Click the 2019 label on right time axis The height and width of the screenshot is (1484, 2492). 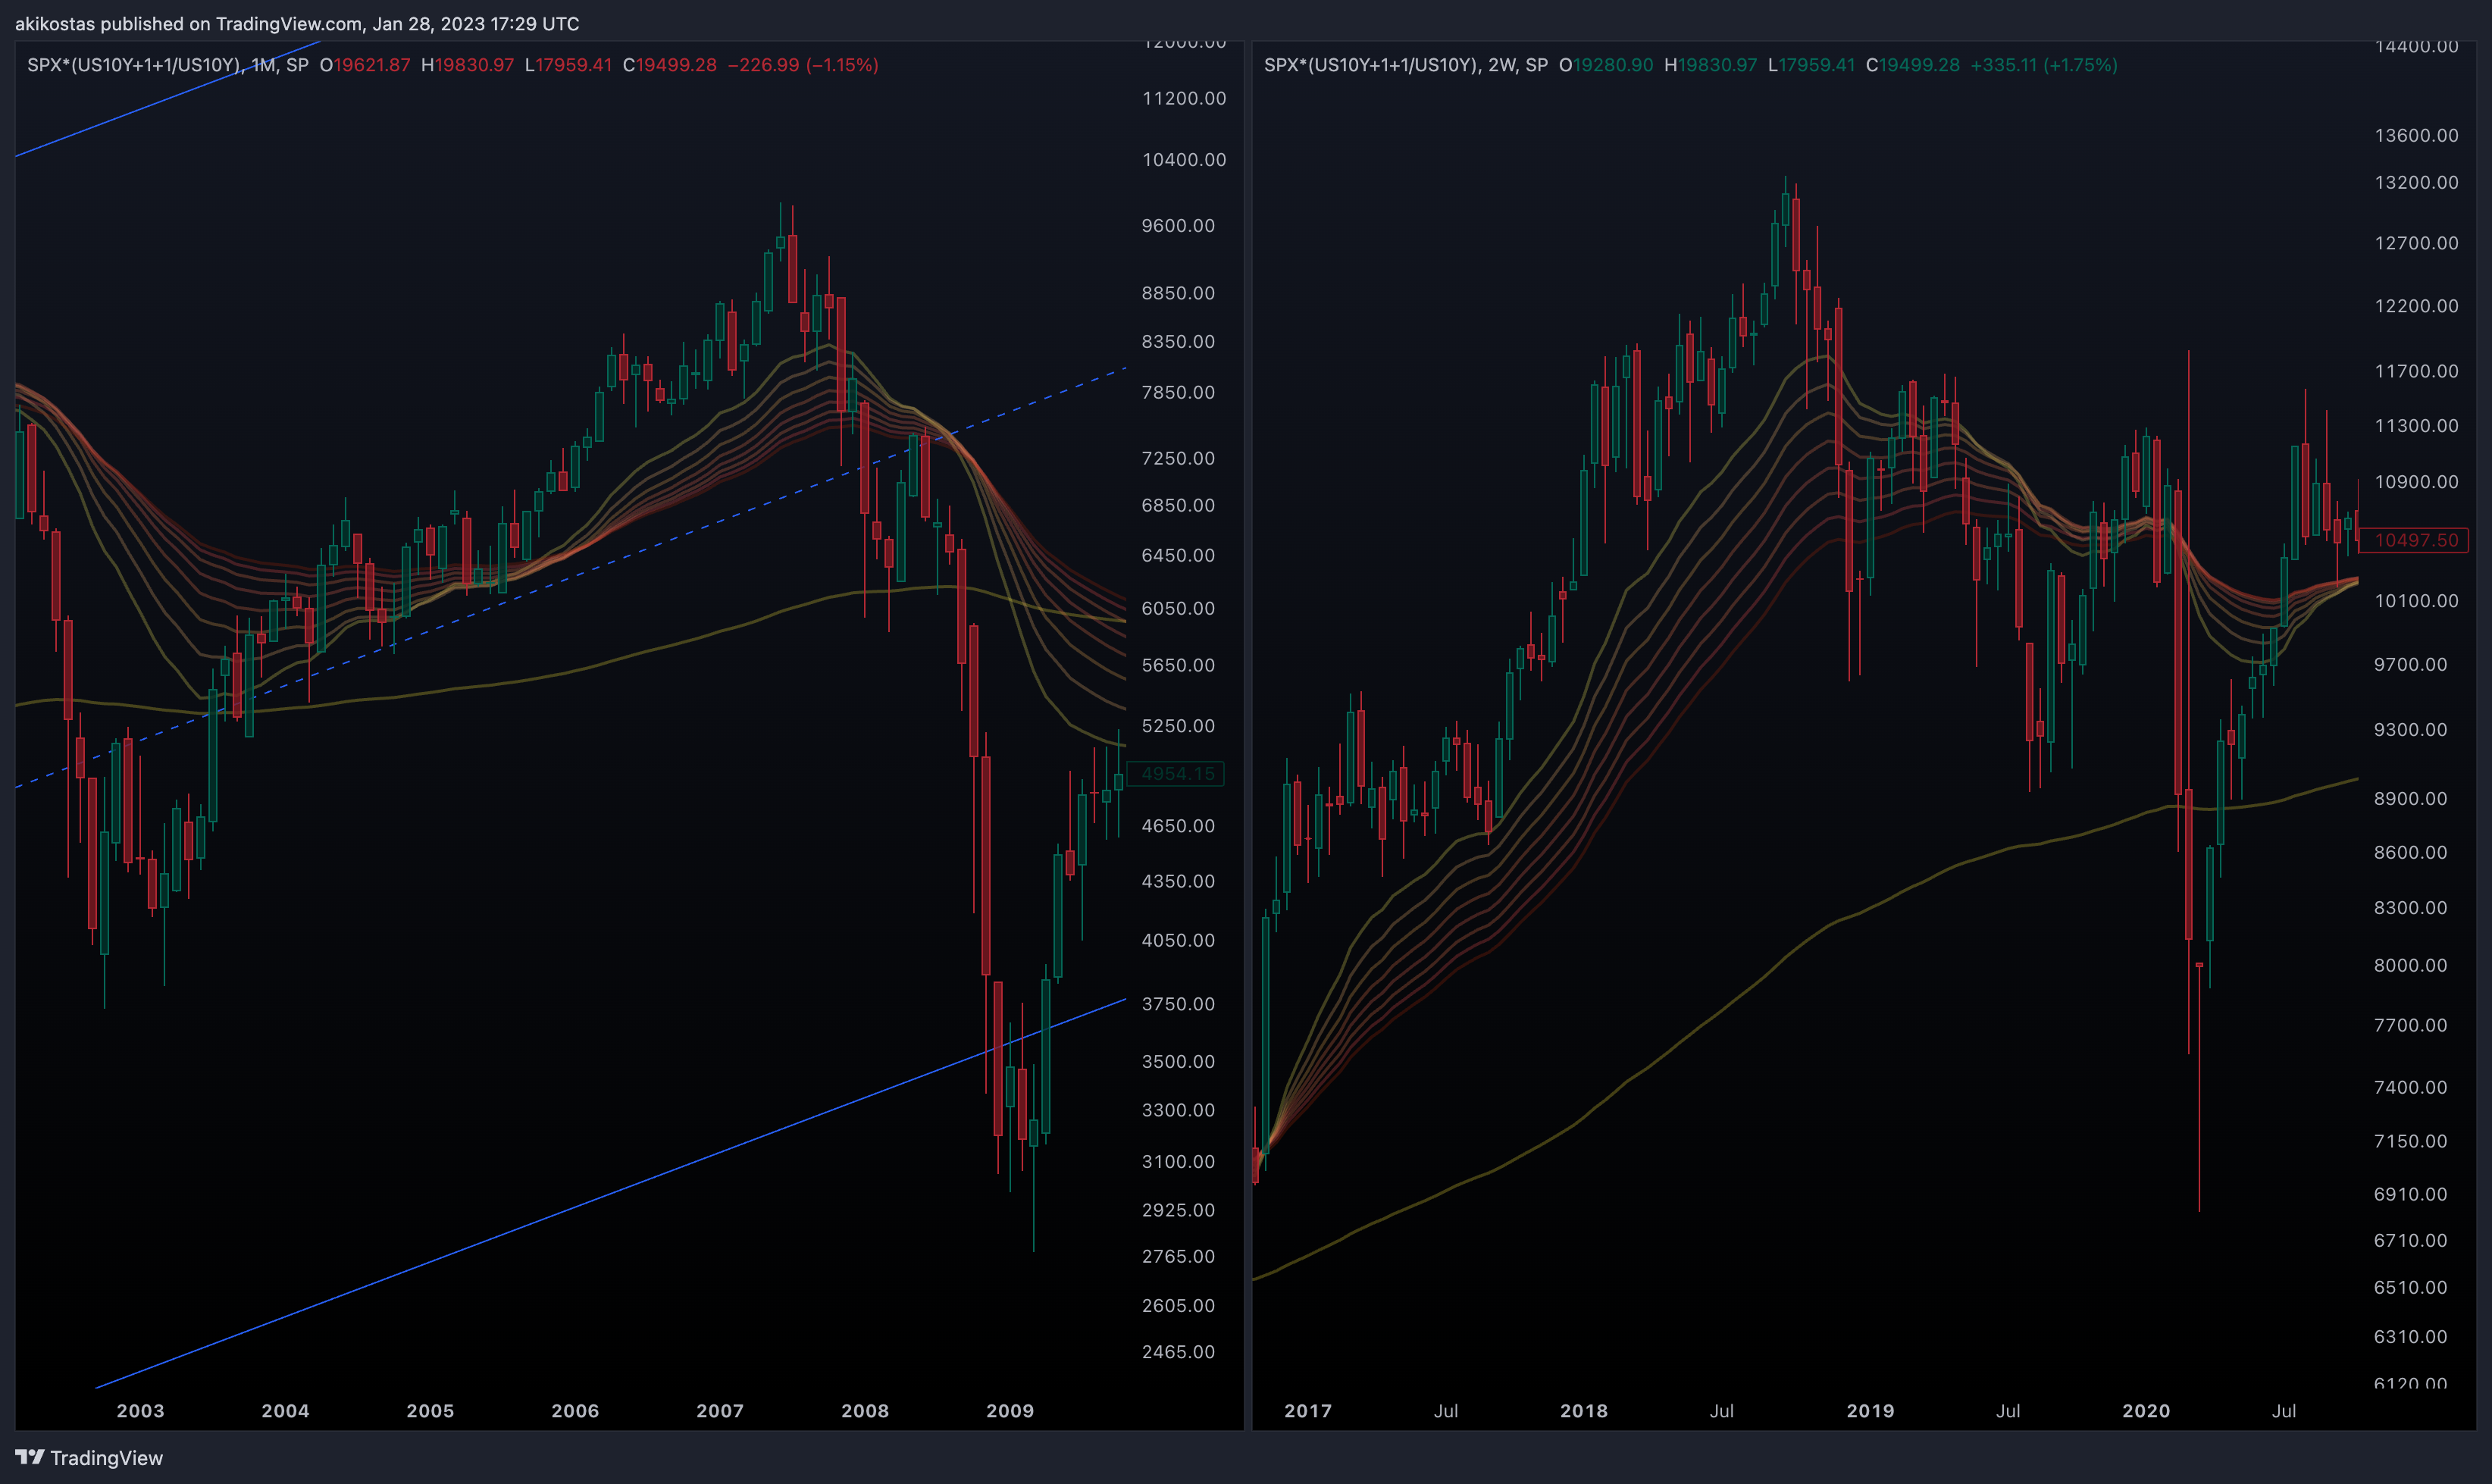coord(1870,1410)
